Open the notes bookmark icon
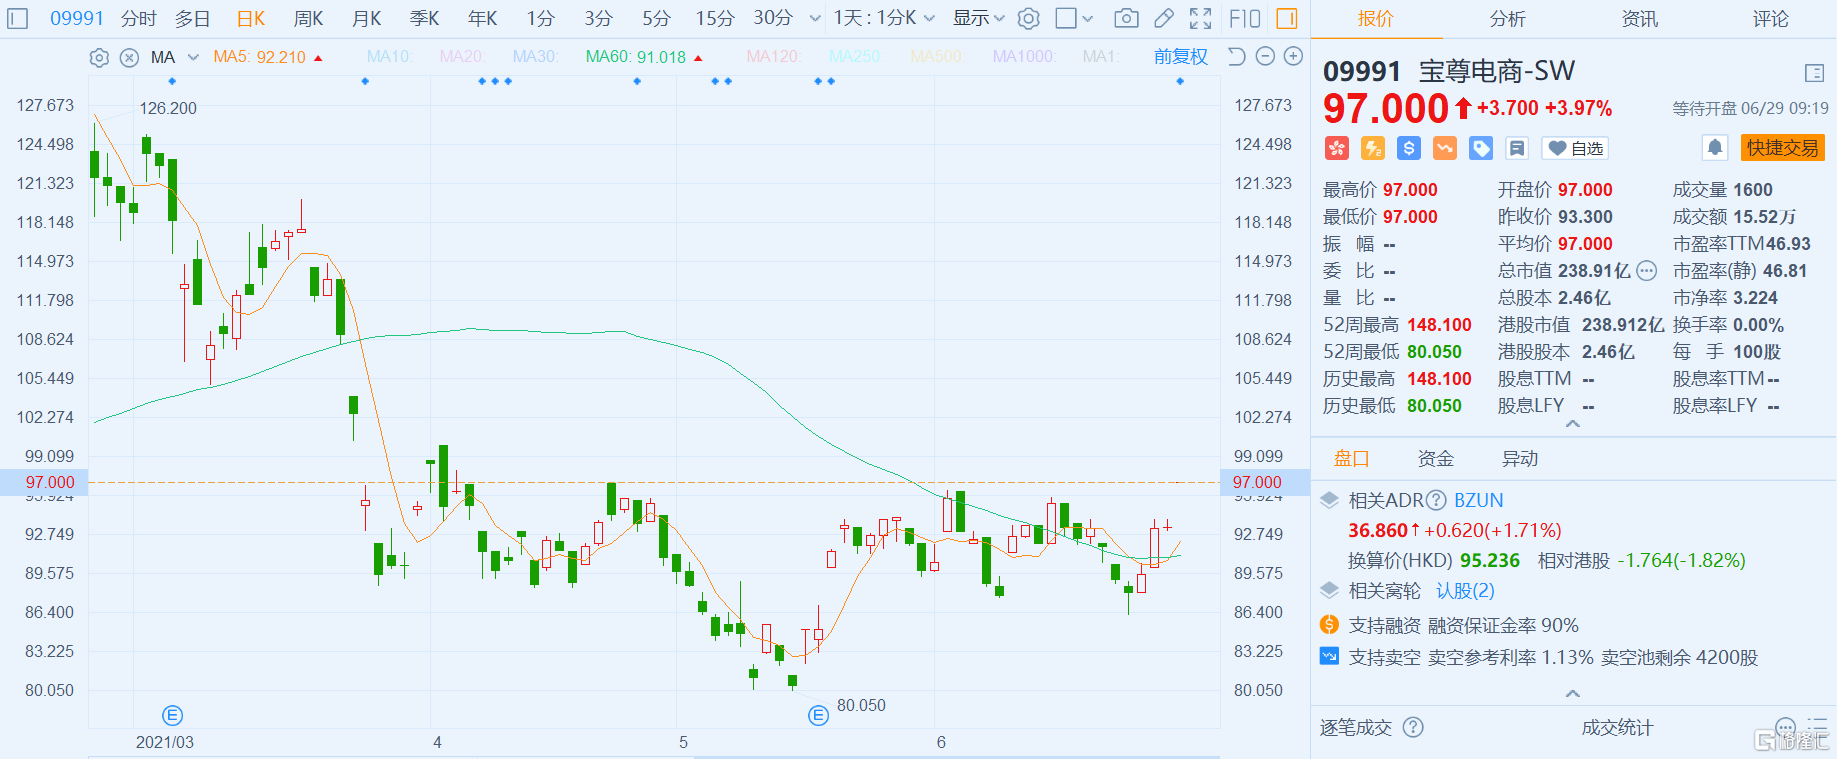Viewport: 1837px width, 759px height. tap(1517, 148)
